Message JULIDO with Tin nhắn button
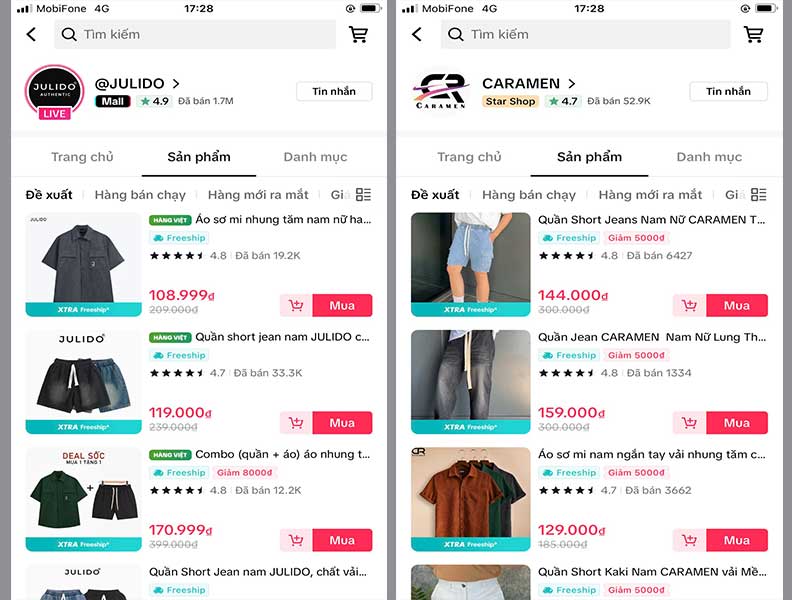792x600 pixels. coord(334,91)
